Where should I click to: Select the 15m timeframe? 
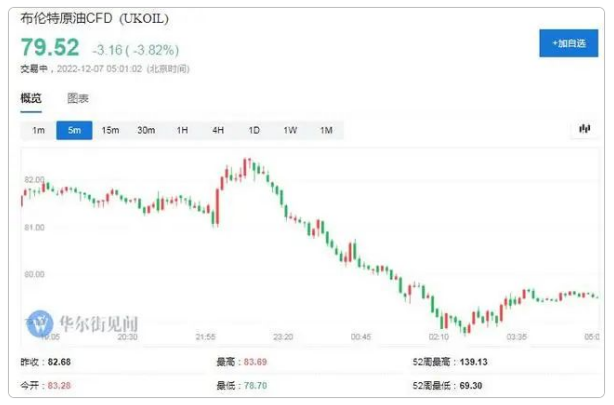(110, 130)
